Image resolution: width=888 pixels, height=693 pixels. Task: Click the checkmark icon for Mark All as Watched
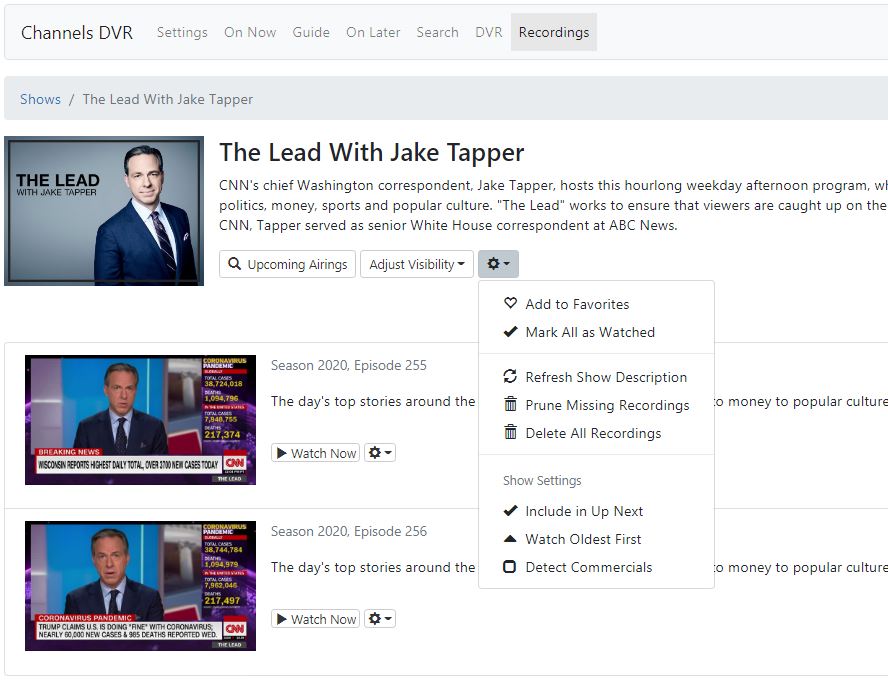[x=510, y=332]
